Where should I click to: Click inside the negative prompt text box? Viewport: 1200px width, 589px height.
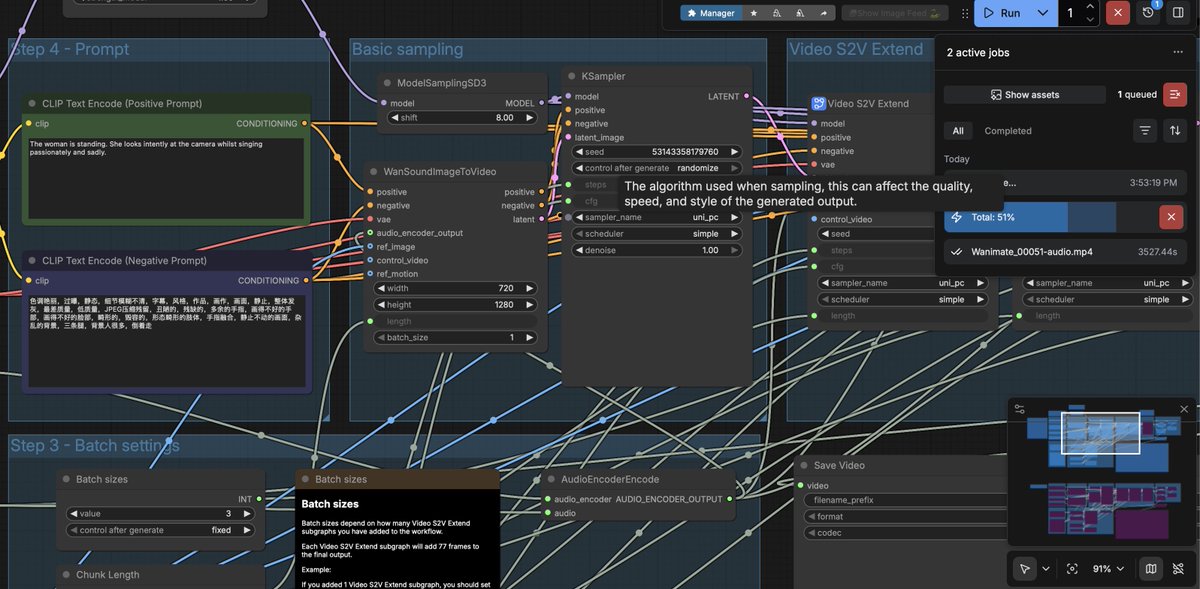[x=166, y=341]
